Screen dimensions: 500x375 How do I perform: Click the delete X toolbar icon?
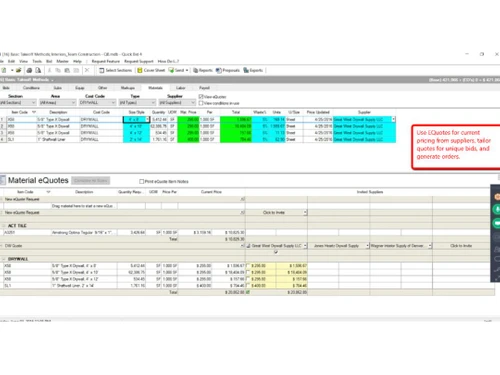tap(87, 70)
